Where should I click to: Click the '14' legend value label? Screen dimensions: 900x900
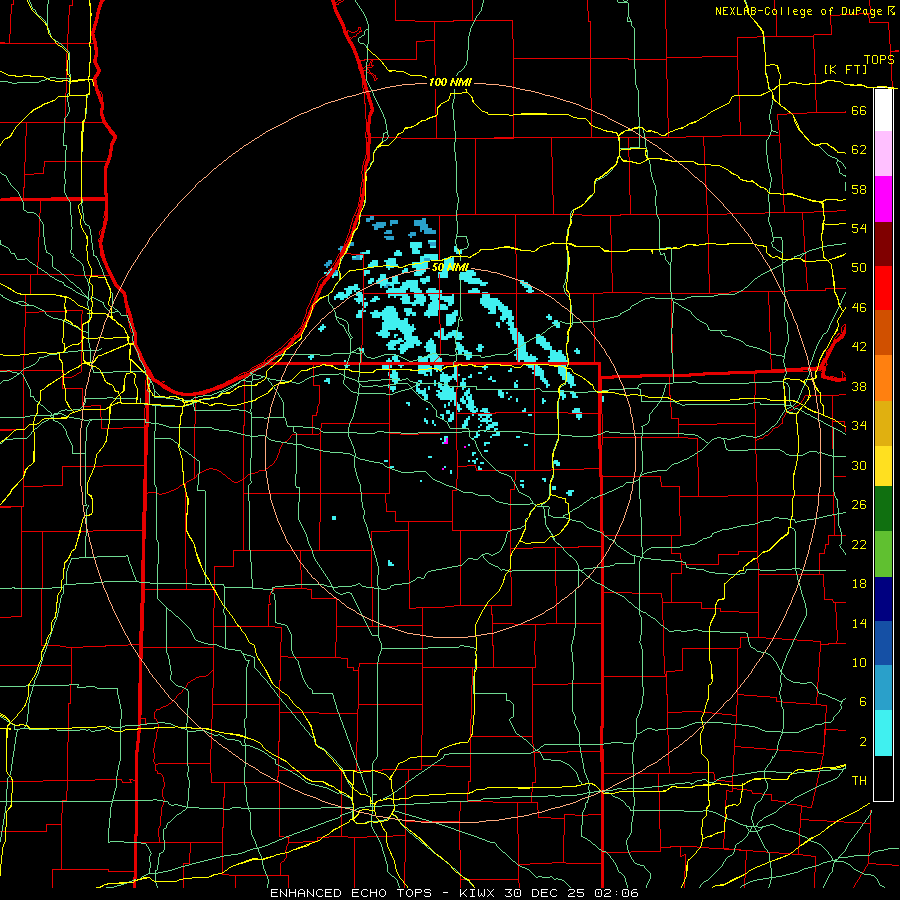859,623
